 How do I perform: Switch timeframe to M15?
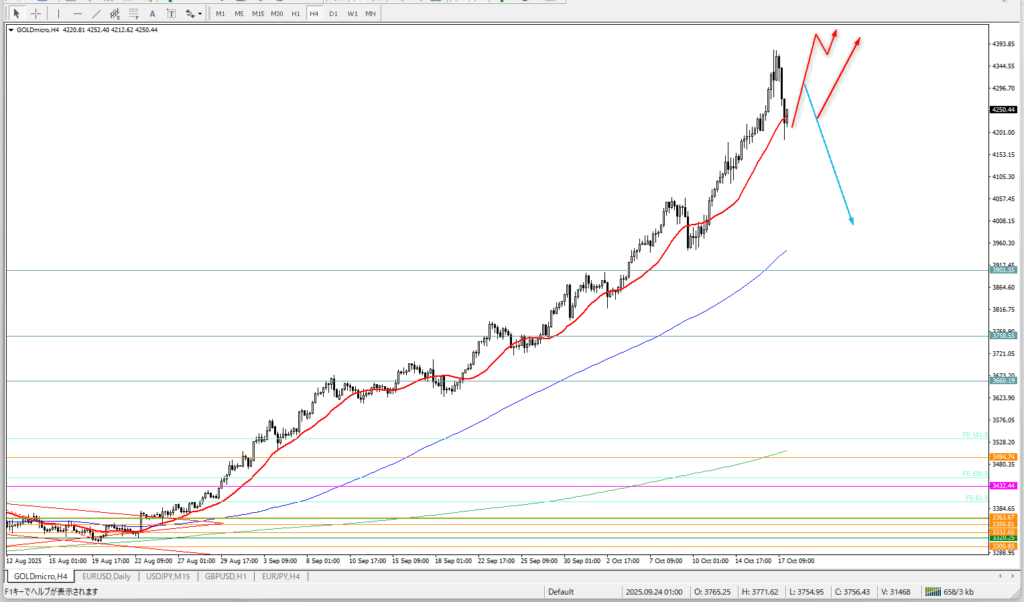coord(258,13)
